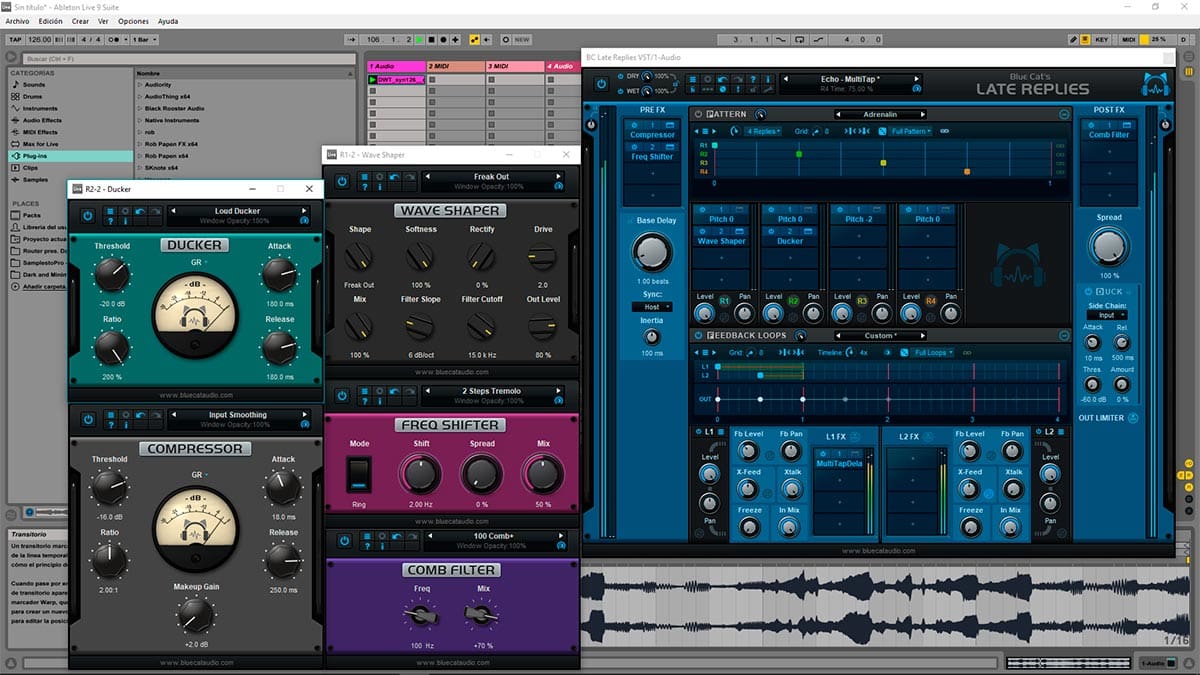The width and height of the screenshot is (1200, 675).
Task: Start playback with Ableton play button
Action: tap(420, 40)
